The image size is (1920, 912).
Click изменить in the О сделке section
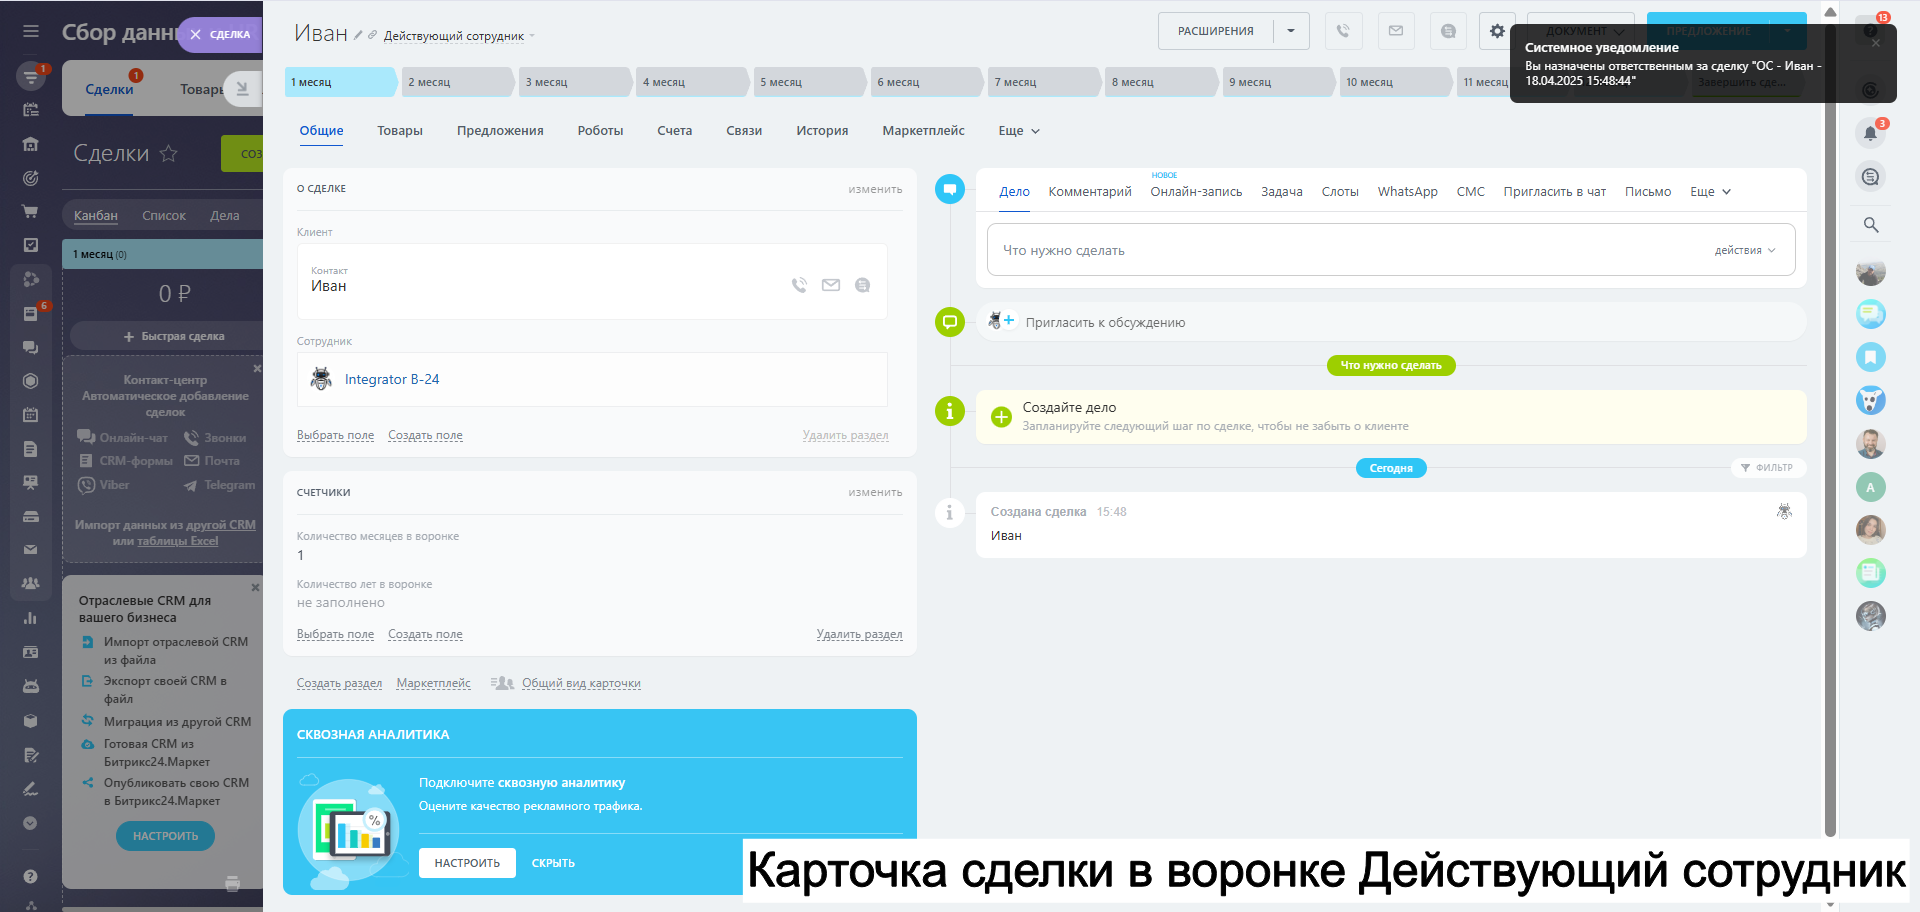(x=875, y=189)
